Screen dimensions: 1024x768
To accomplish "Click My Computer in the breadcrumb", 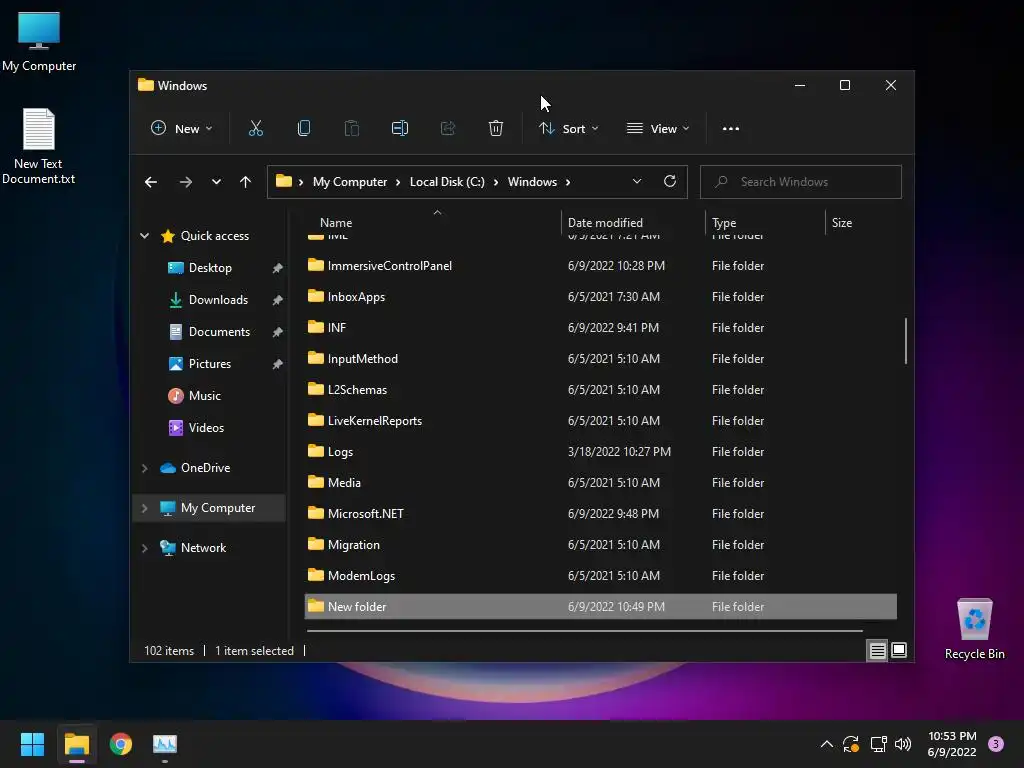I will [x=349, y=182].
